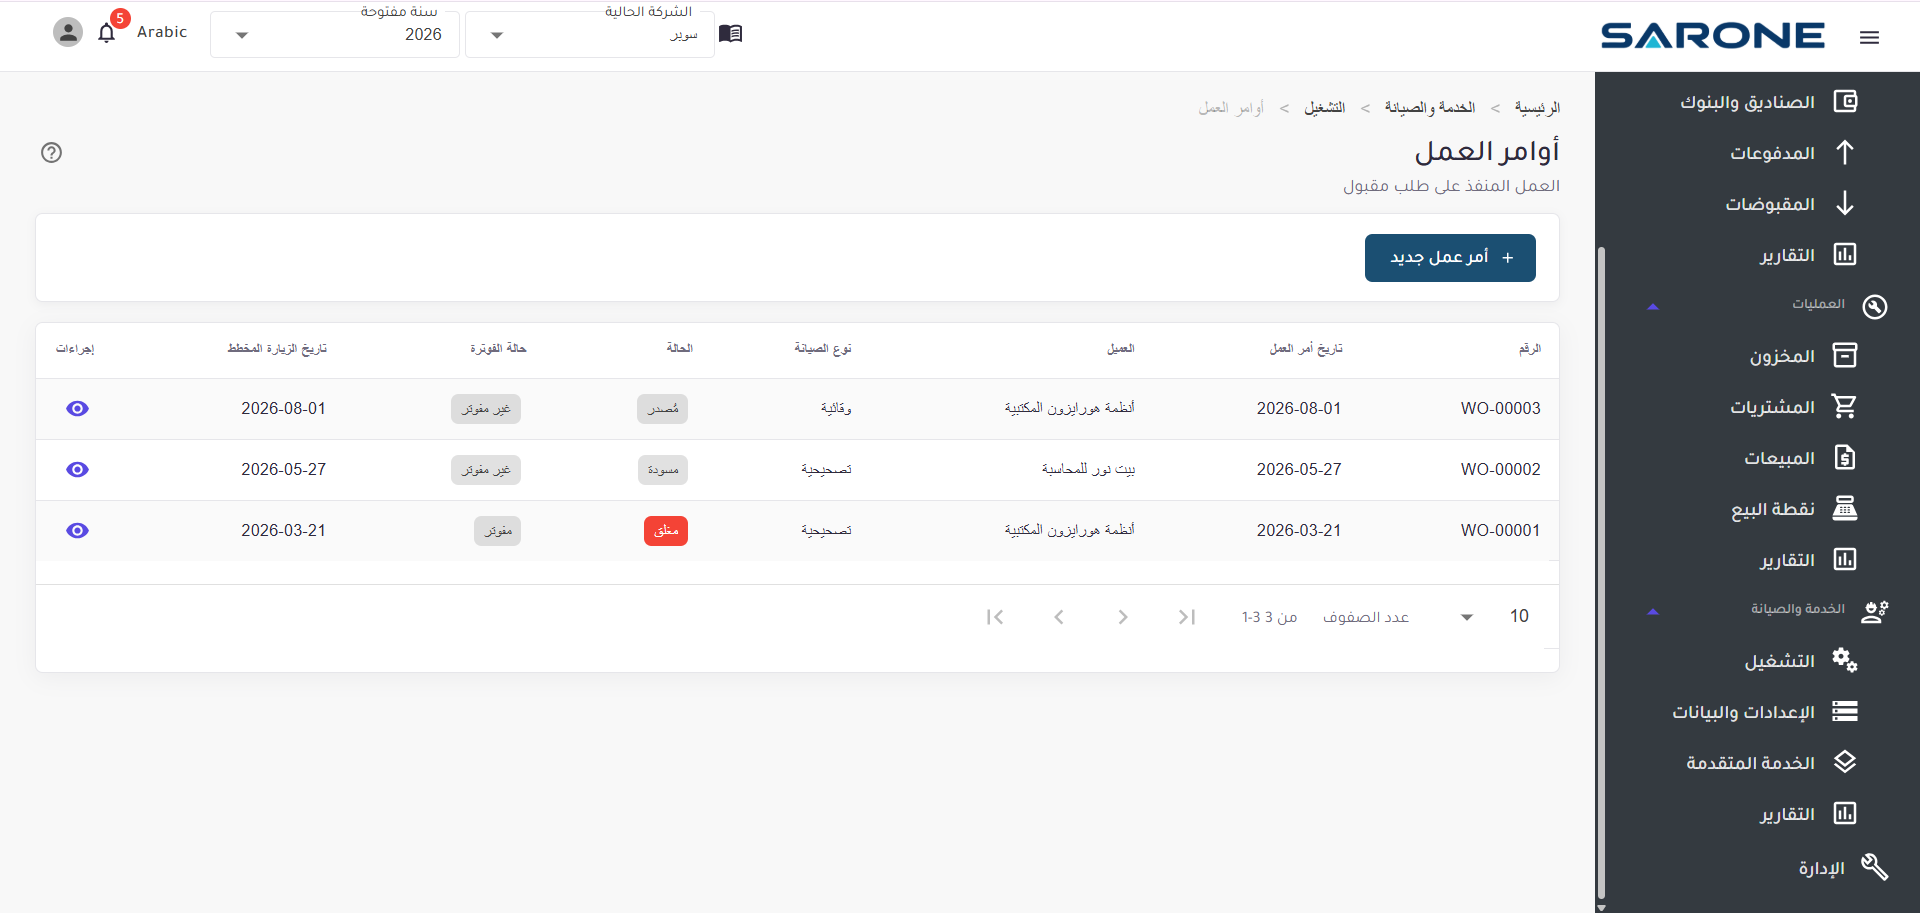The width and height of the screenshot is (1920, 913).
Task: Click the أمر عمل جديد button
Action: coord(1450,258)
